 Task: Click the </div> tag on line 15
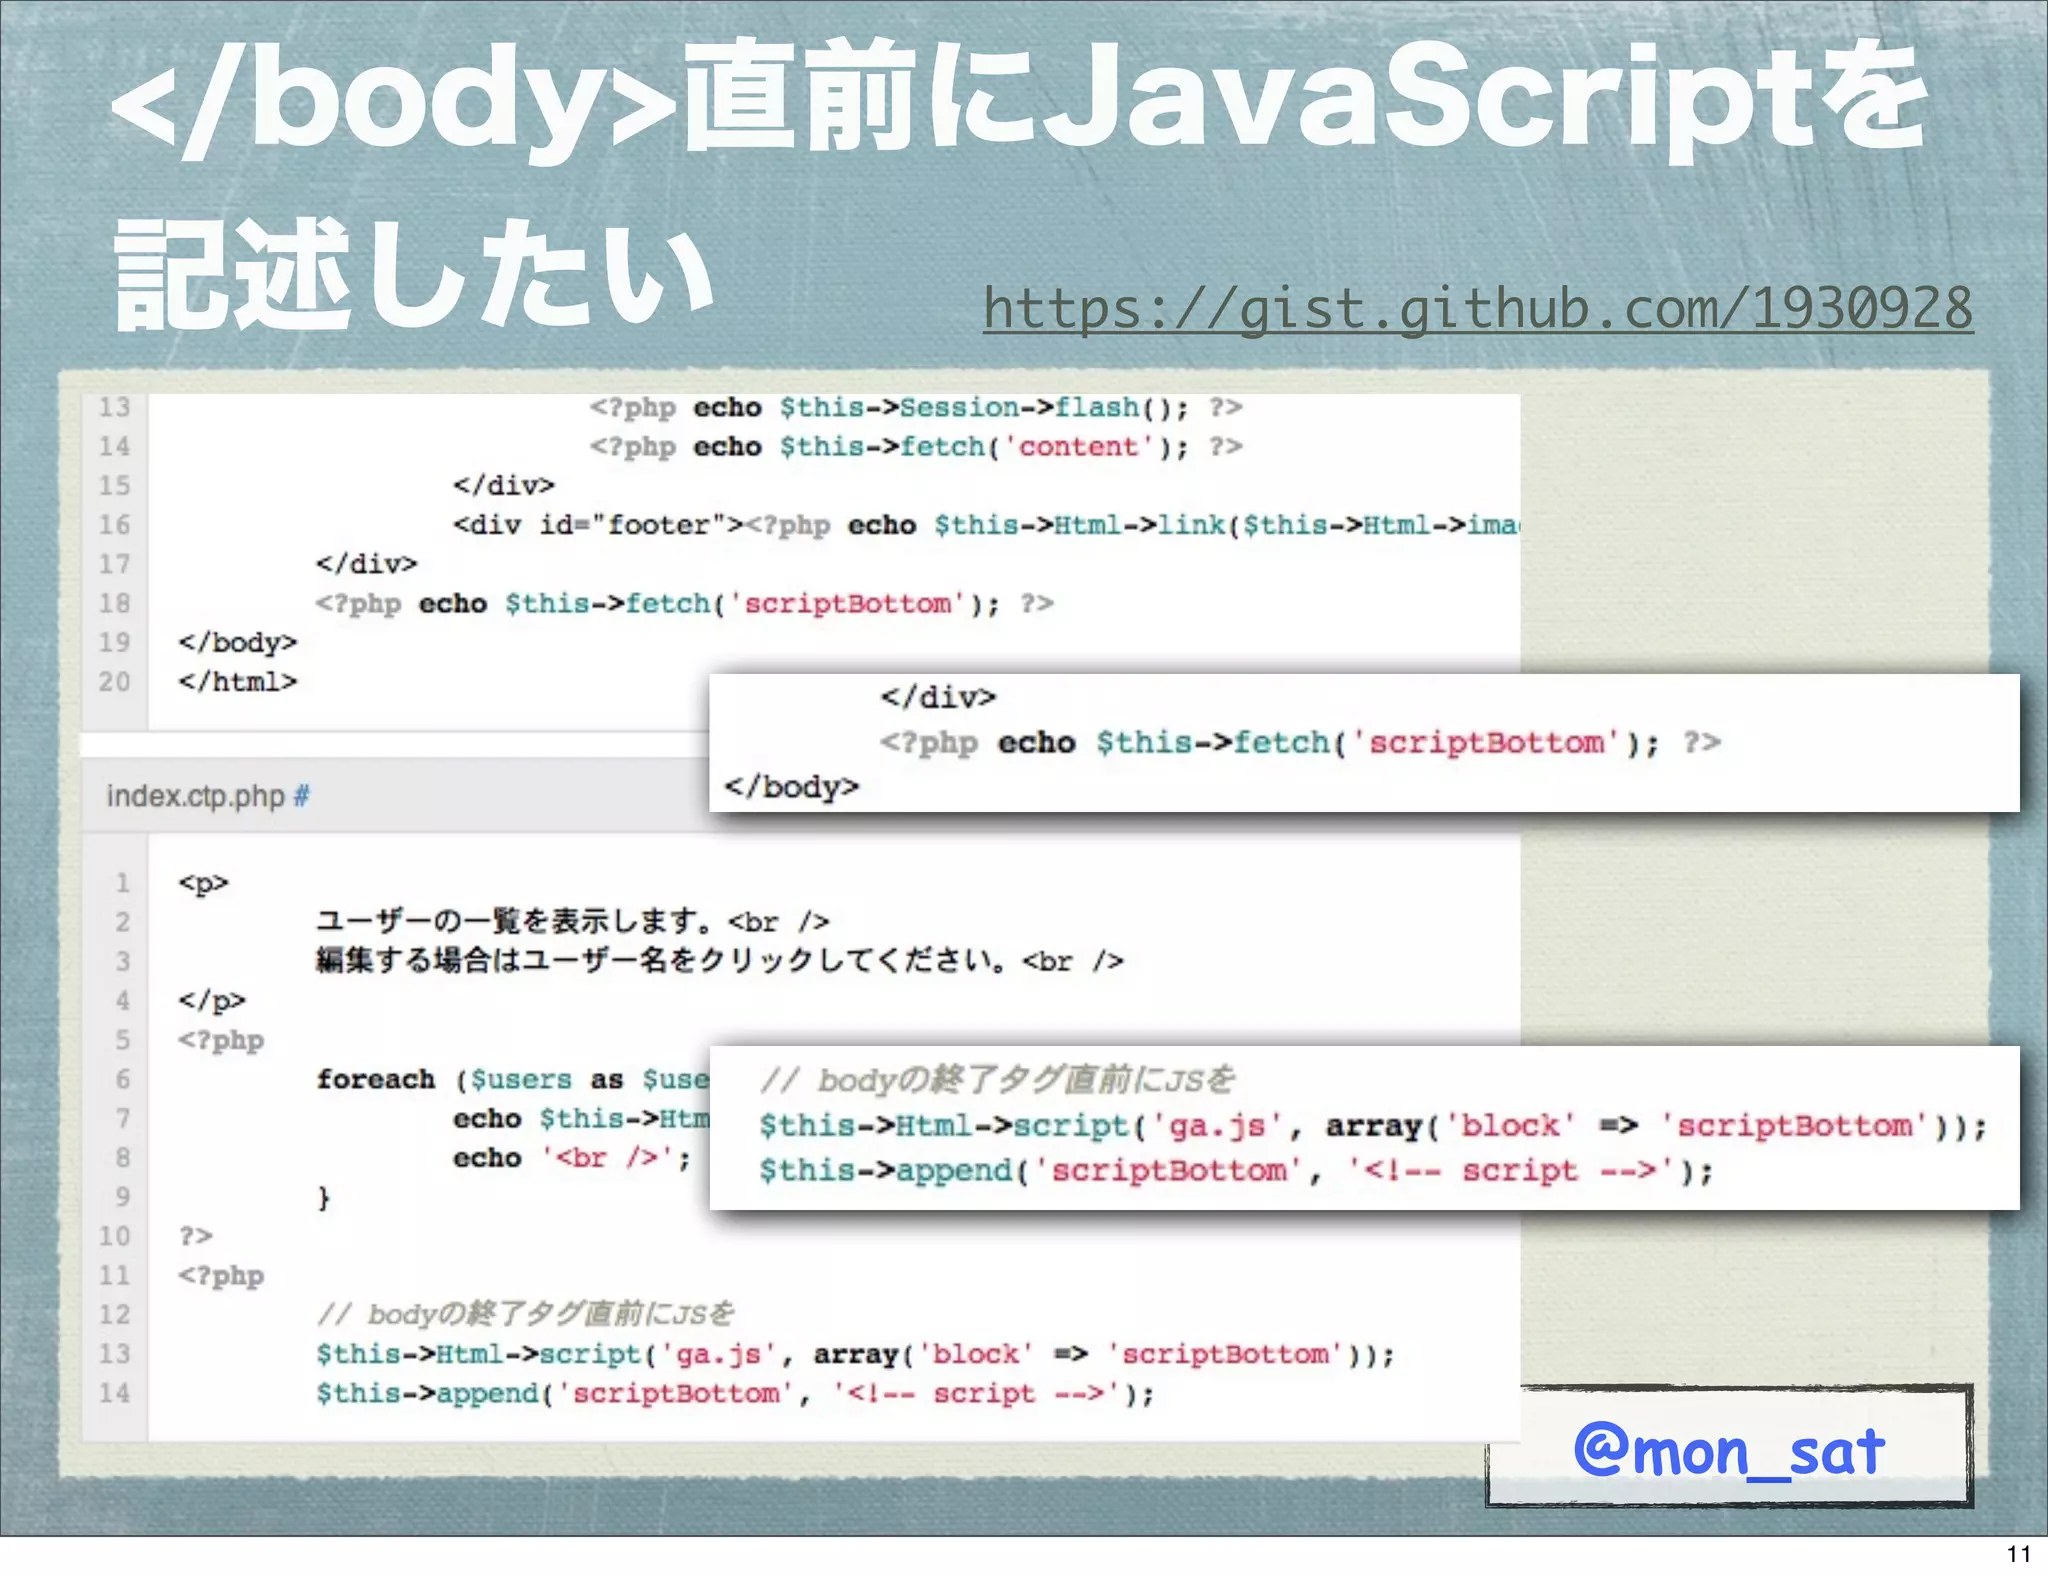coord(503,486)
